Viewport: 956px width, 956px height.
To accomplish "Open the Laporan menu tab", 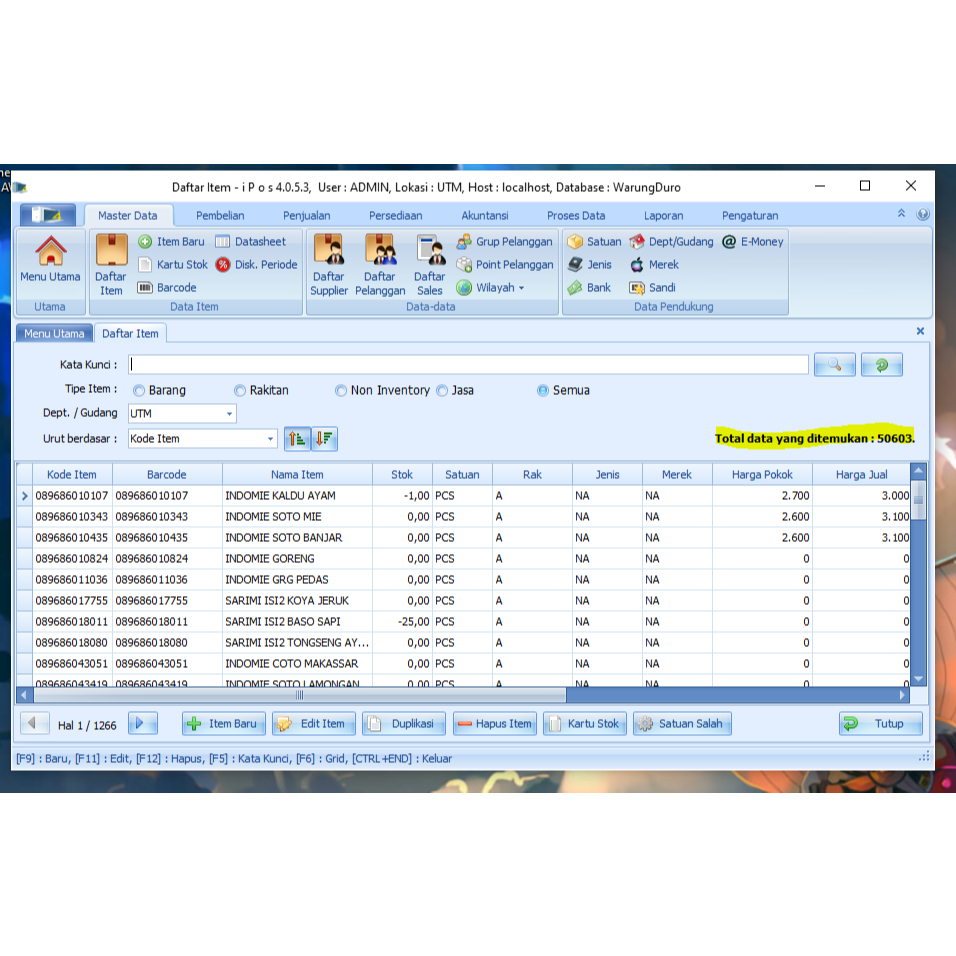I will pos(663,214).
